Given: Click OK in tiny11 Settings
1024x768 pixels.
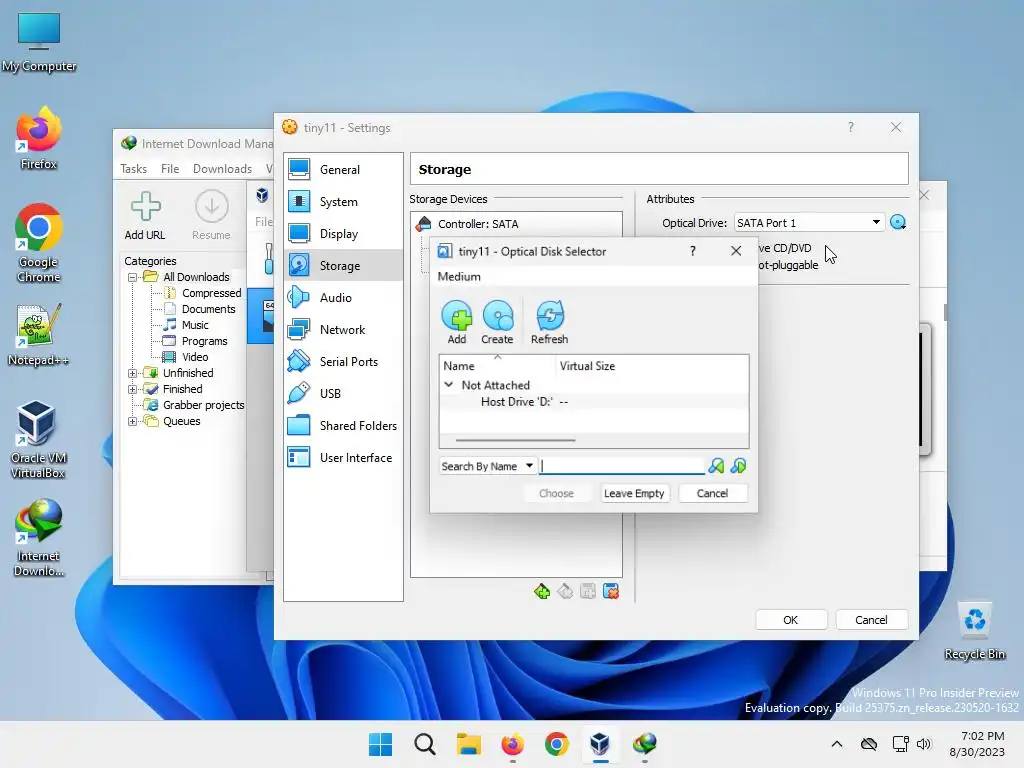Looking at the screenshot, I should coord(791,620).
